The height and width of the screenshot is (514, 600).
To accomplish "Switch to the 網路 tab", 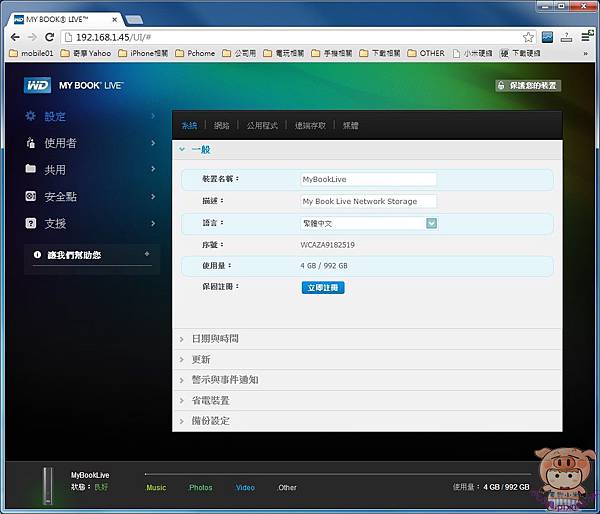I will pos(222,126).
